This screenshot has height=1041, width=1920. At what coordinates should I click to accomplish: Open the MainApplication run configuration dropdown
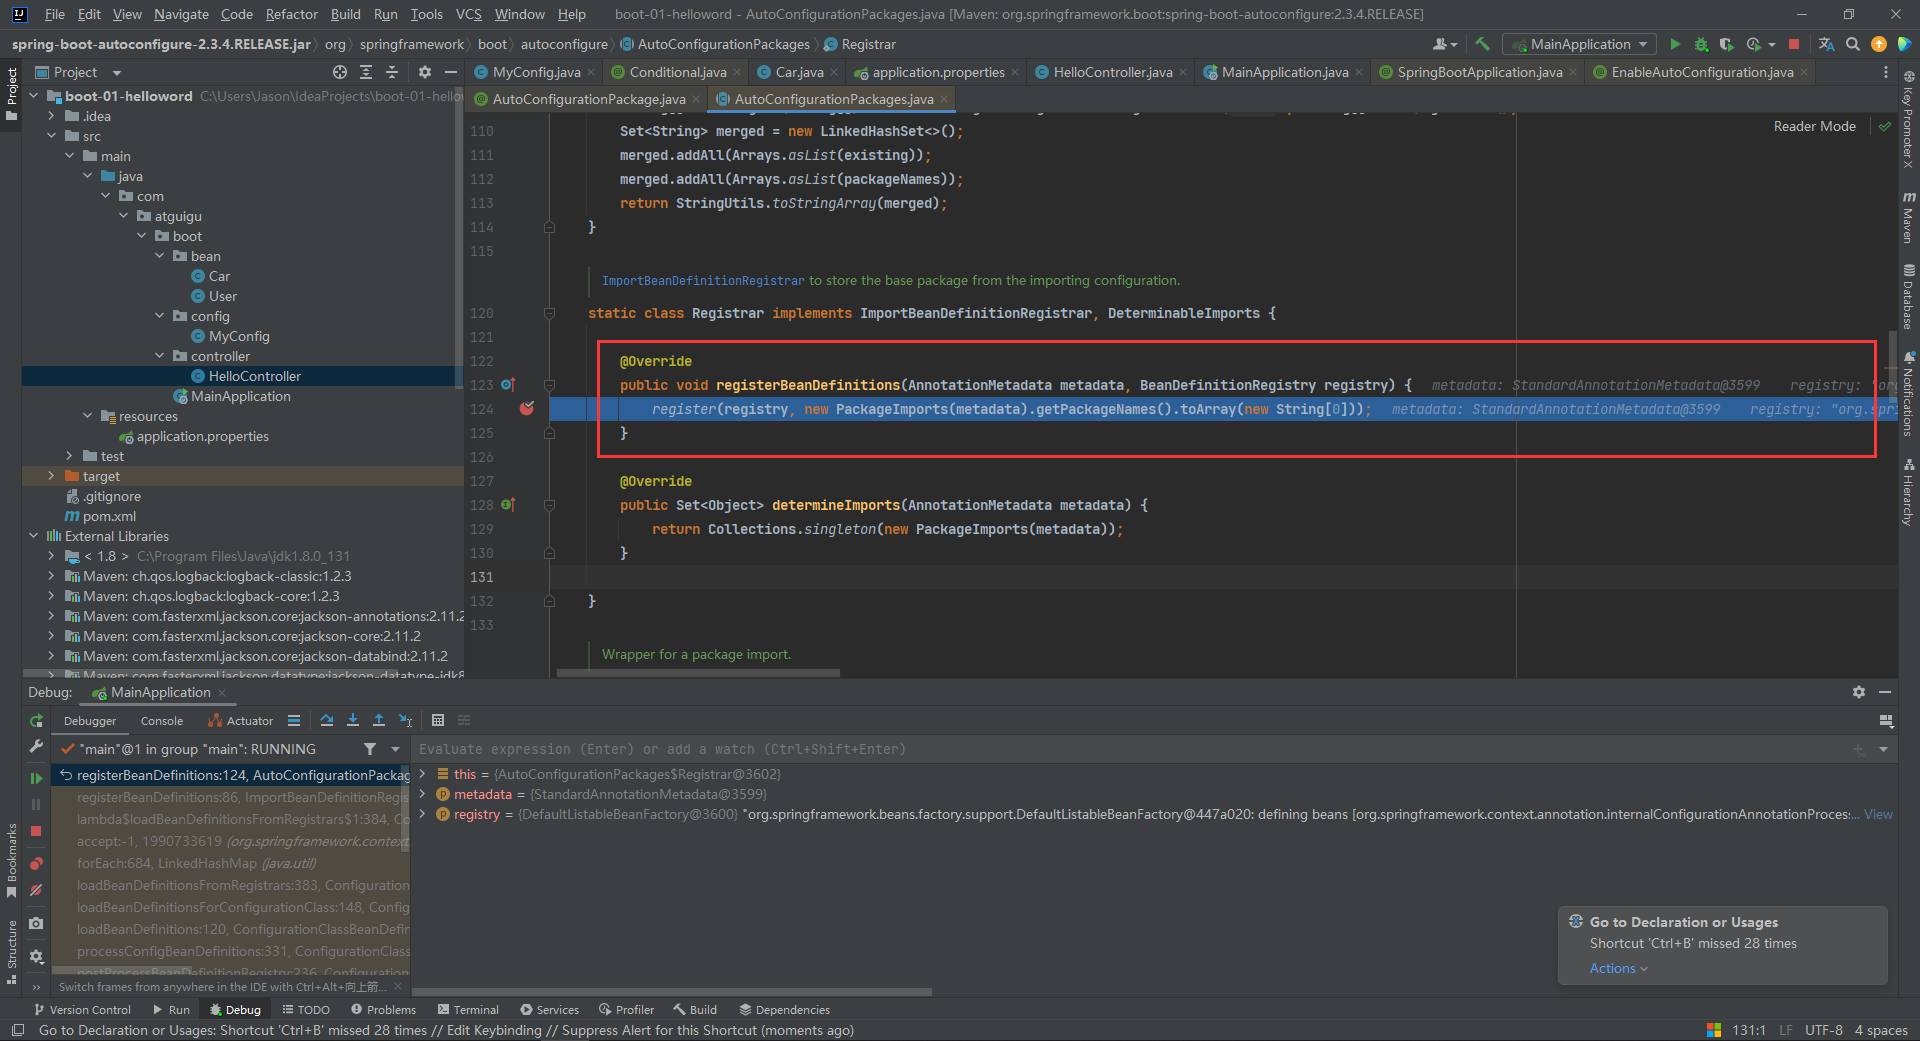(x=1580, y=44)
